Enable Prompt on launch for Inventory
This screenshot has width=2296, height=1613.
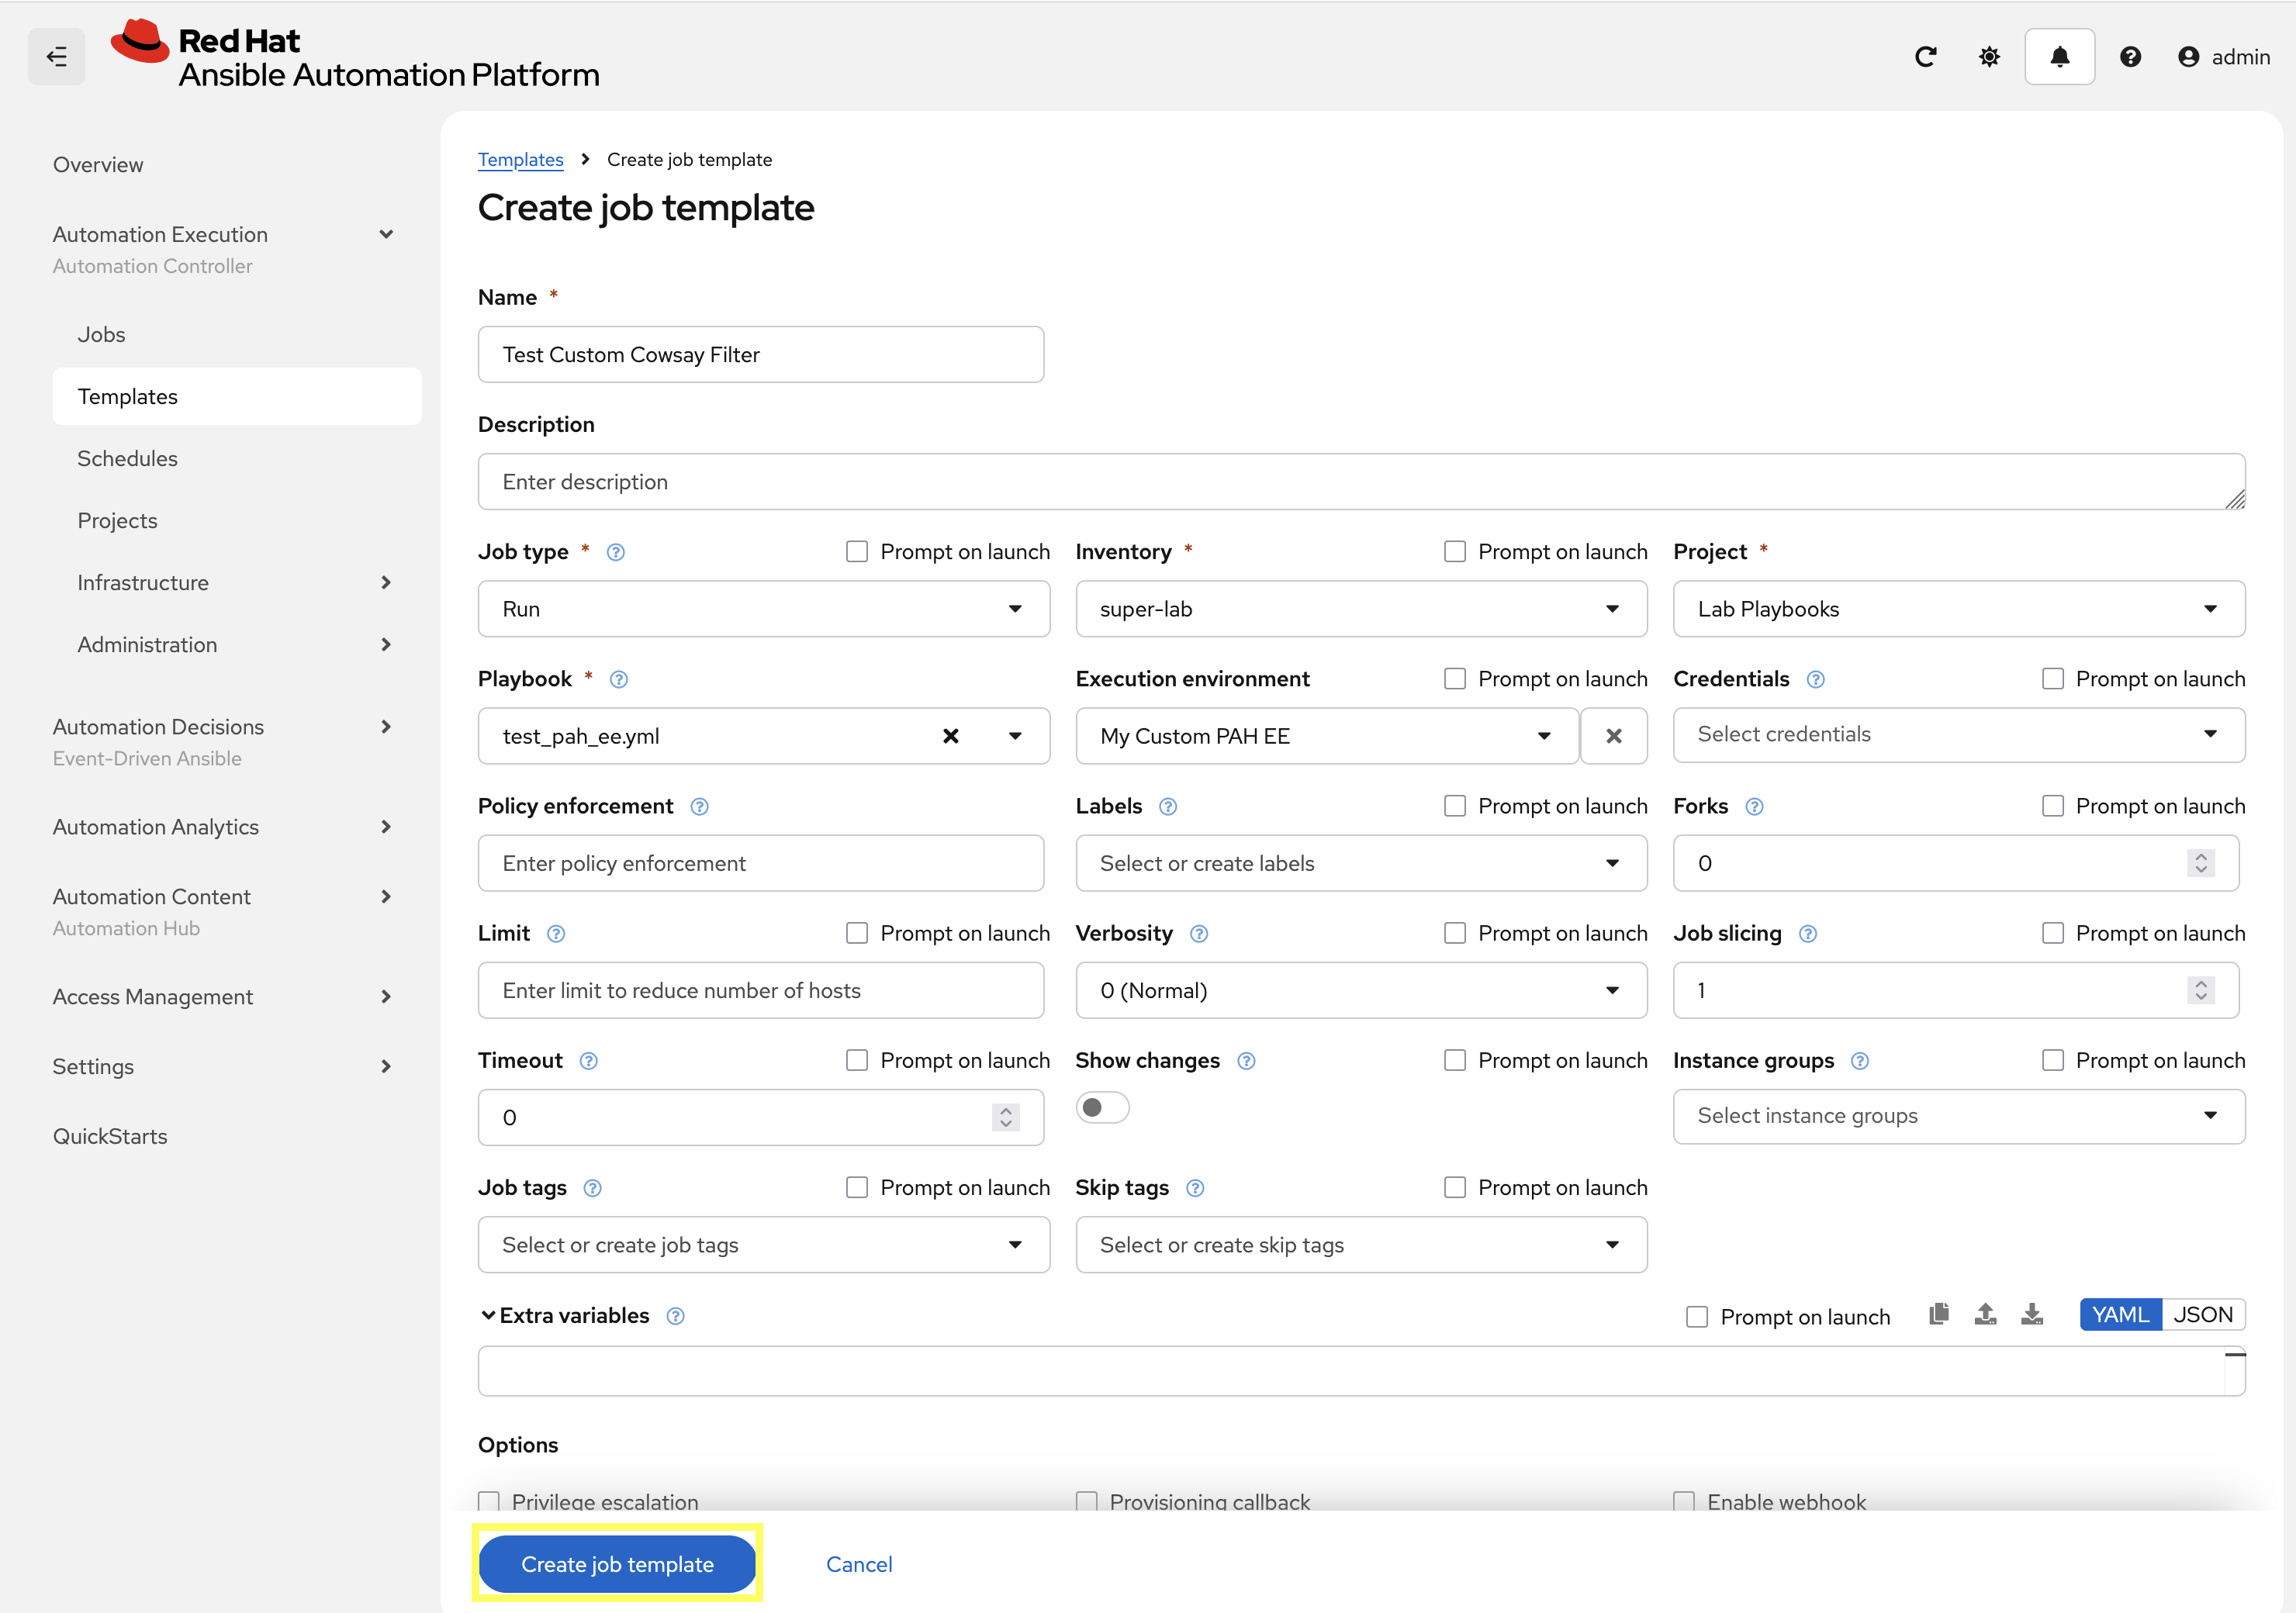pos(1454,551)
